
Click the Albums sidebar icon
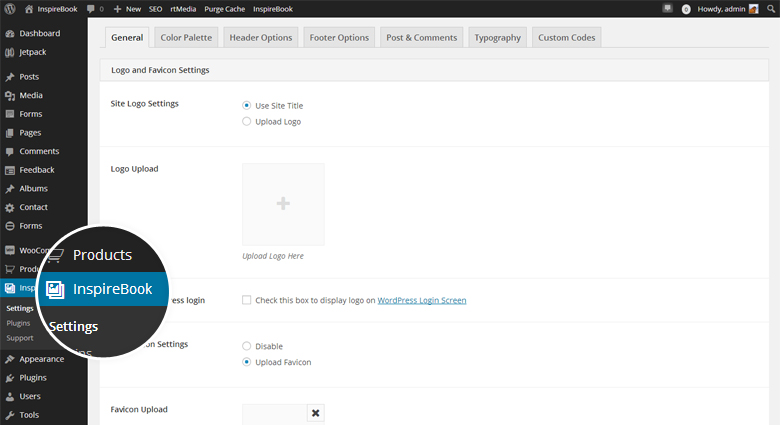10,189
